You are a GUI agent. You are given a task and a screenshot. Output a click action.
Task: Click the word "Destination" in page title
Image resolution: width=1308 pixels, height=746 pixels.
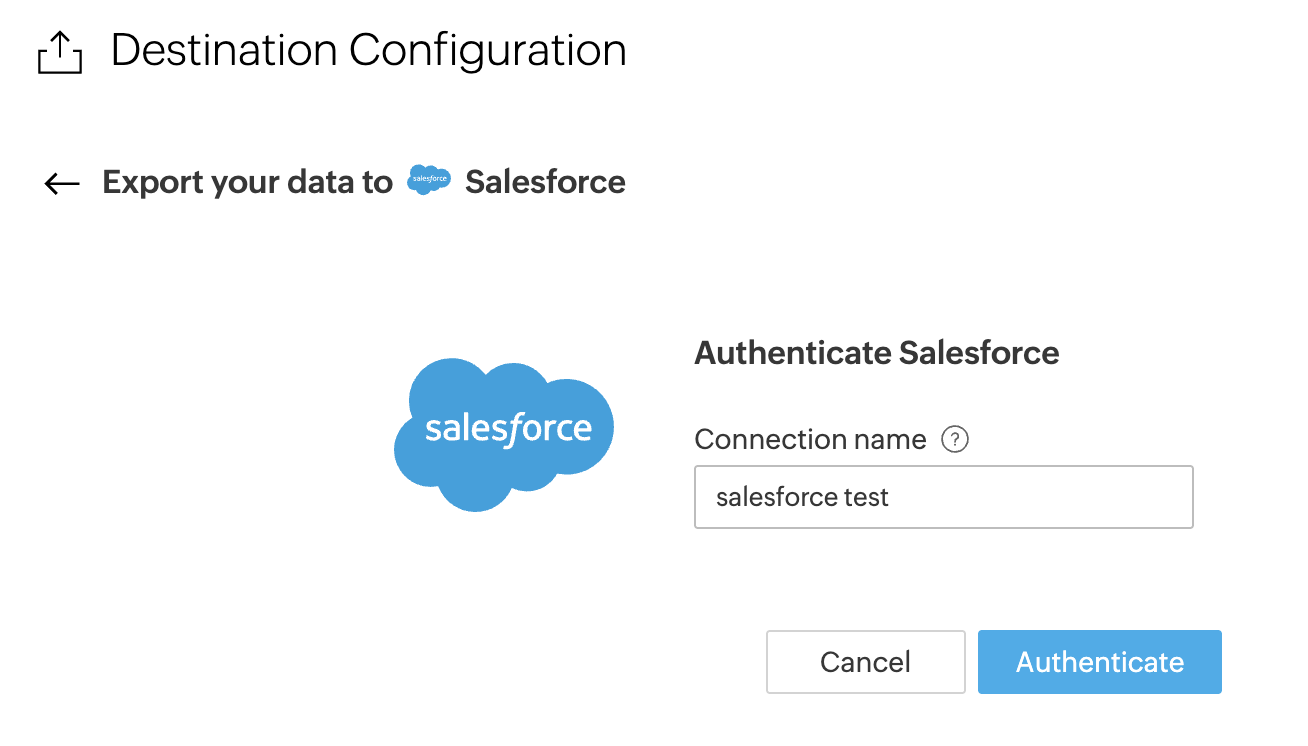tap(223, 50)
